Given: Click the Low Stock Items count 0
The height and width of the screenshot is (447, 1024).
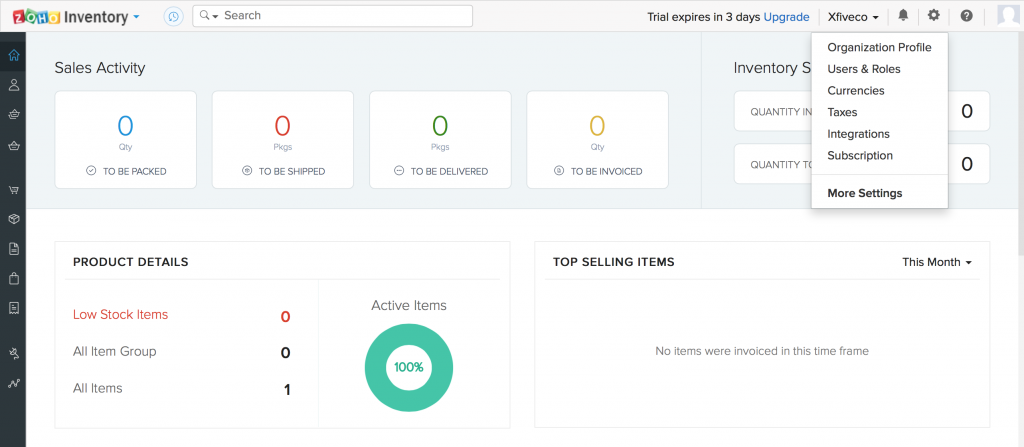Looking at the screenshot, I should pos(285,317).
